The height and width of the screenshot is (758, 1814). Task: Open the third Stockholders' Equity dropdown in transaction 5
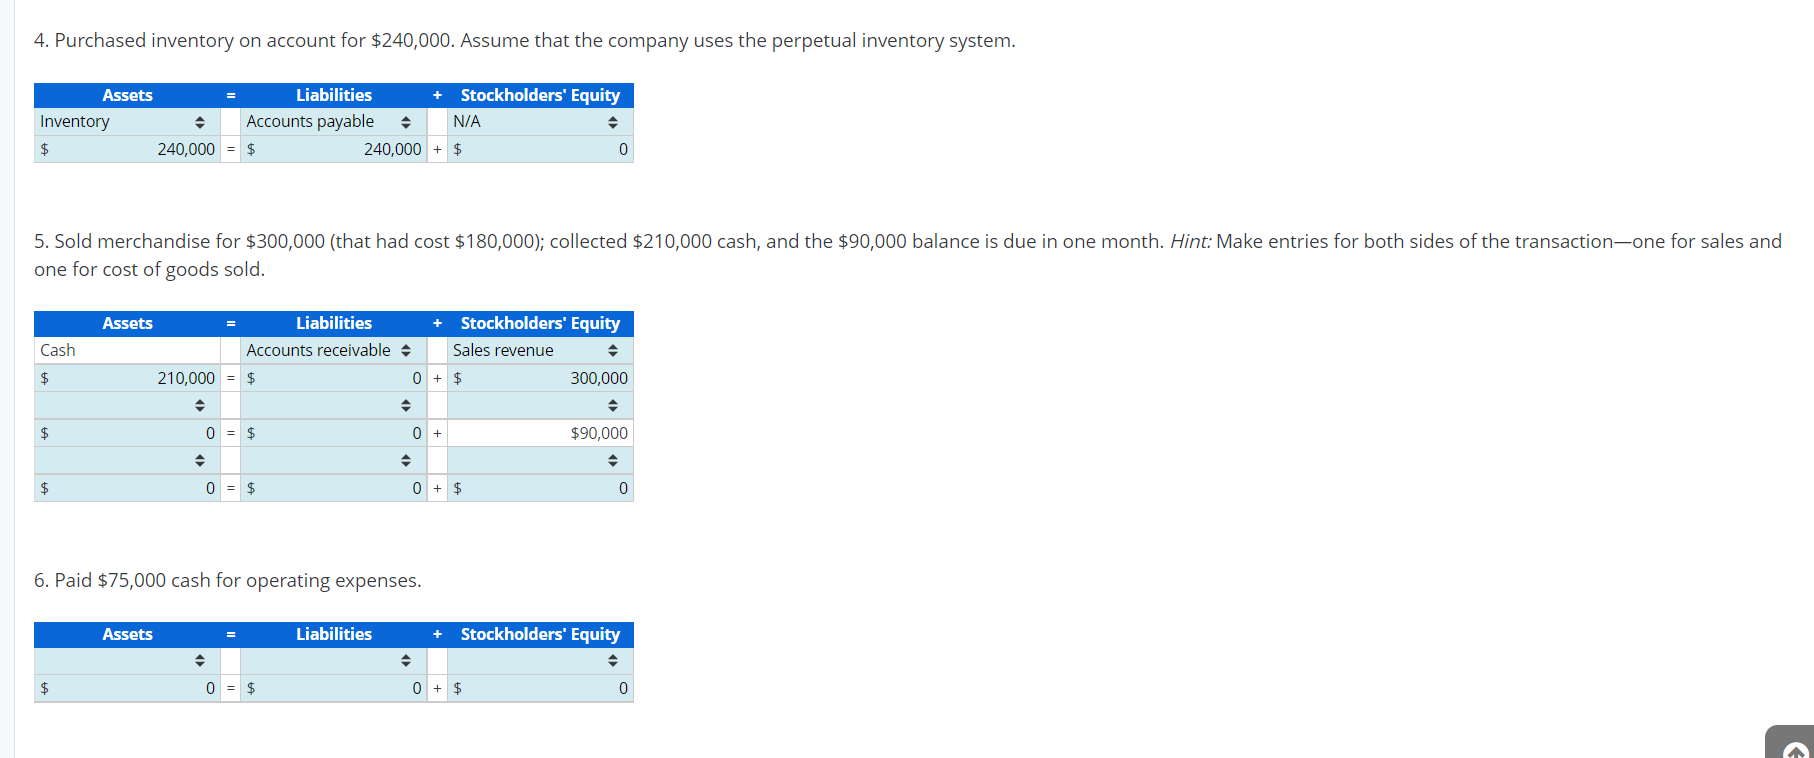pos(613,460)
